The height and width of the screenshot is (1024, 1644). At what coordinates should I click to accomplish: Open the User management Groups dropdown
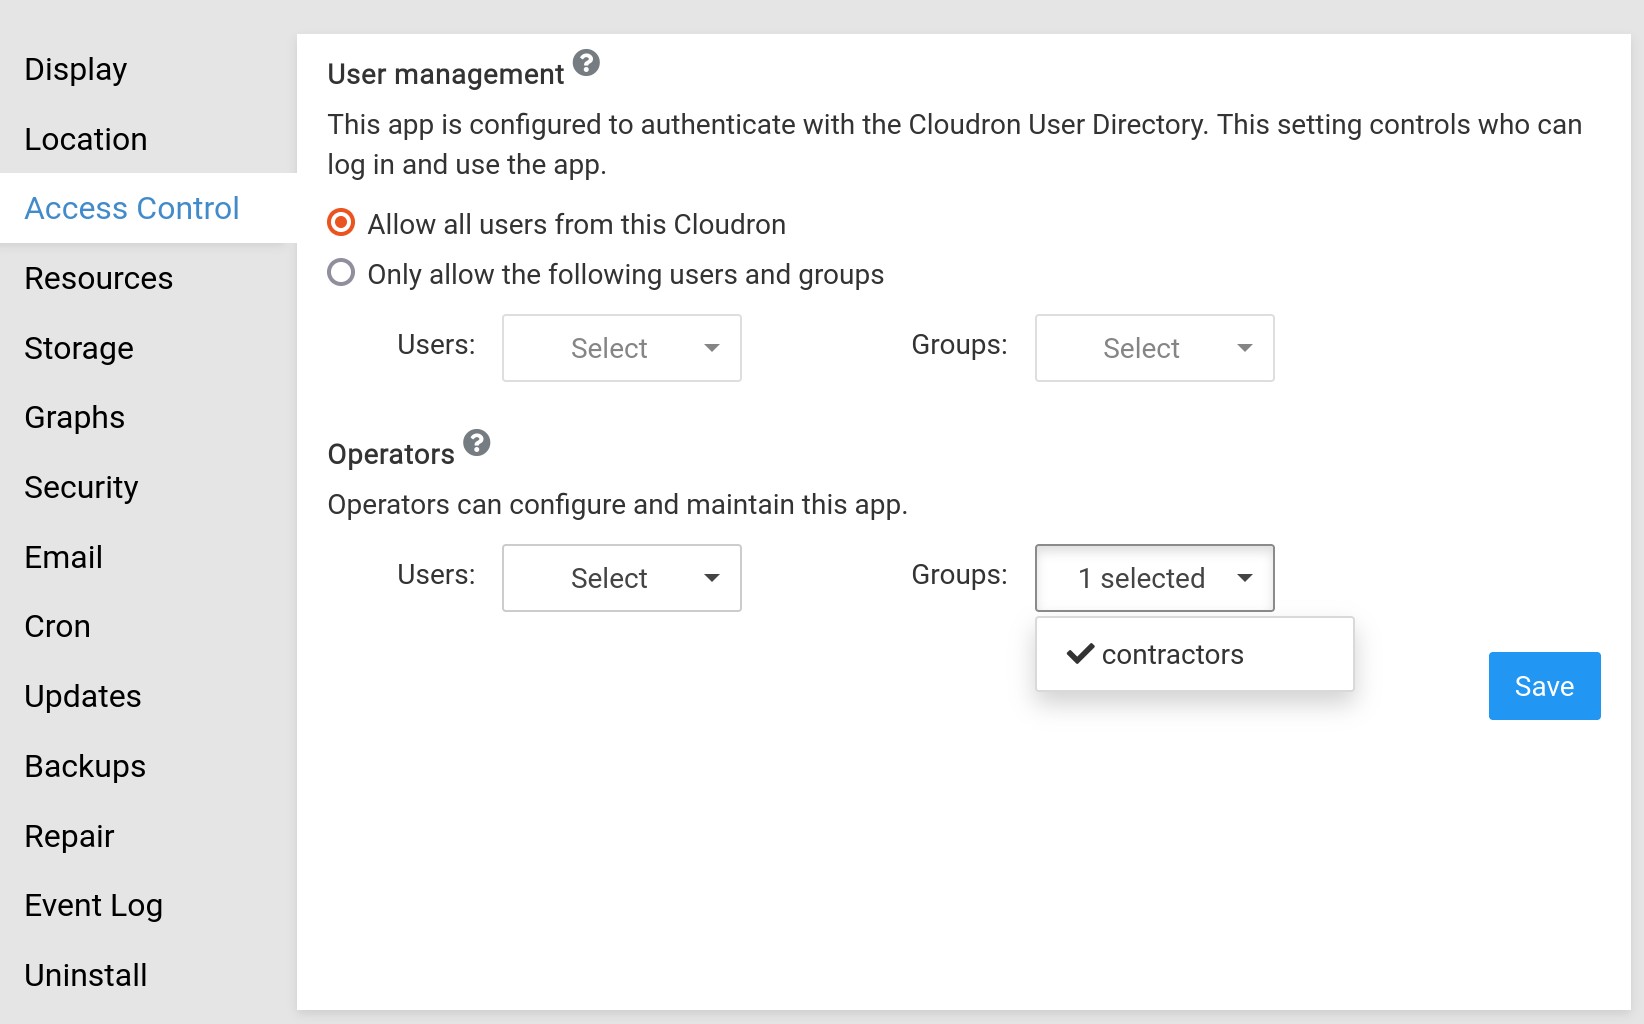pos(1154,348)
